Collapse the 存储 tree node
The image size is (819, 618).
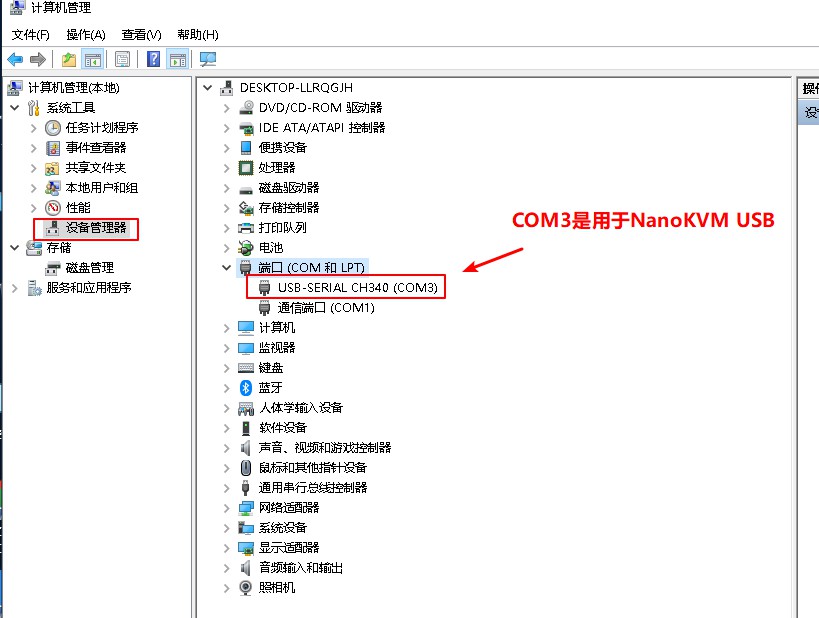point(15,248)
